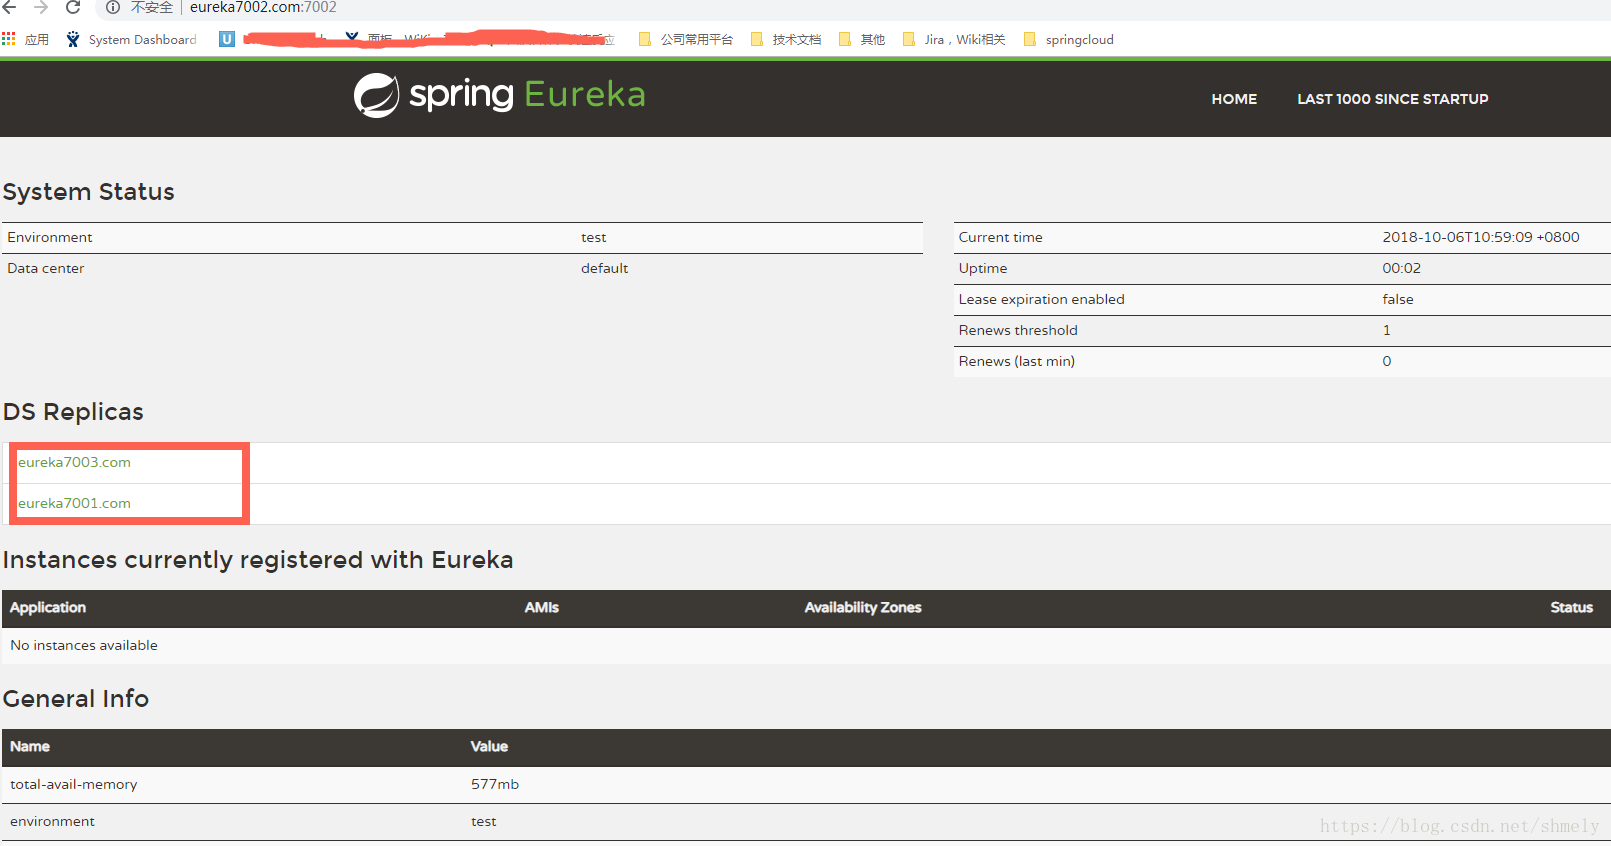
Task: Select the Uptime value 00:02
Action: point(1401,268)
